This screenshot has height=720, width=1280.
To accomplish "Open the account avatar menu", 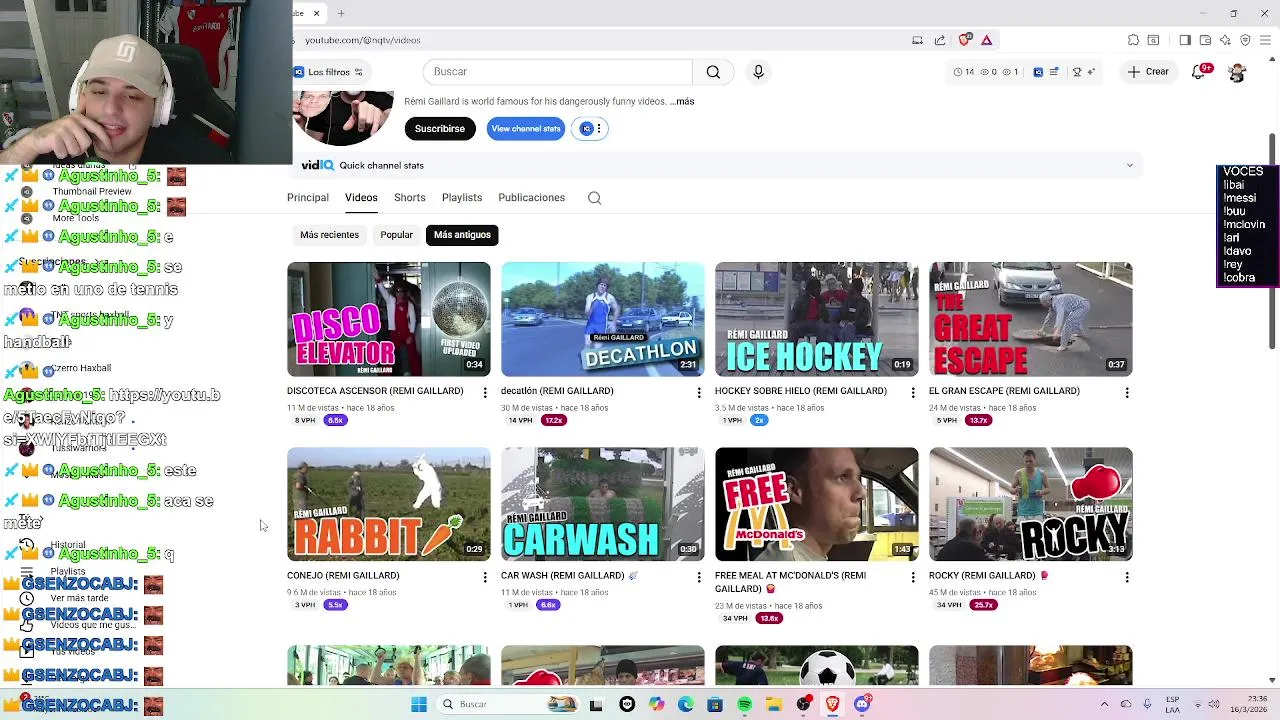I will click(1237, 72).
